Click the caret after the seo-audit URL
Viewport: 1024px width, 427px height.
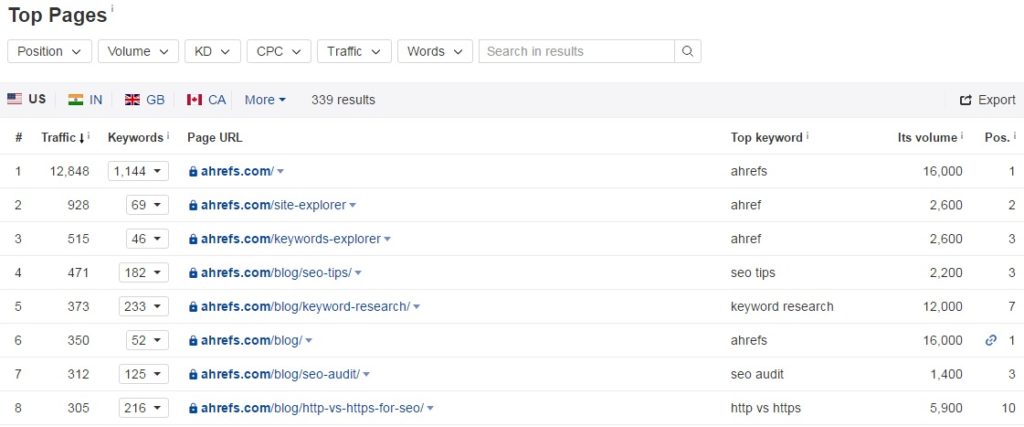[366, 375]
